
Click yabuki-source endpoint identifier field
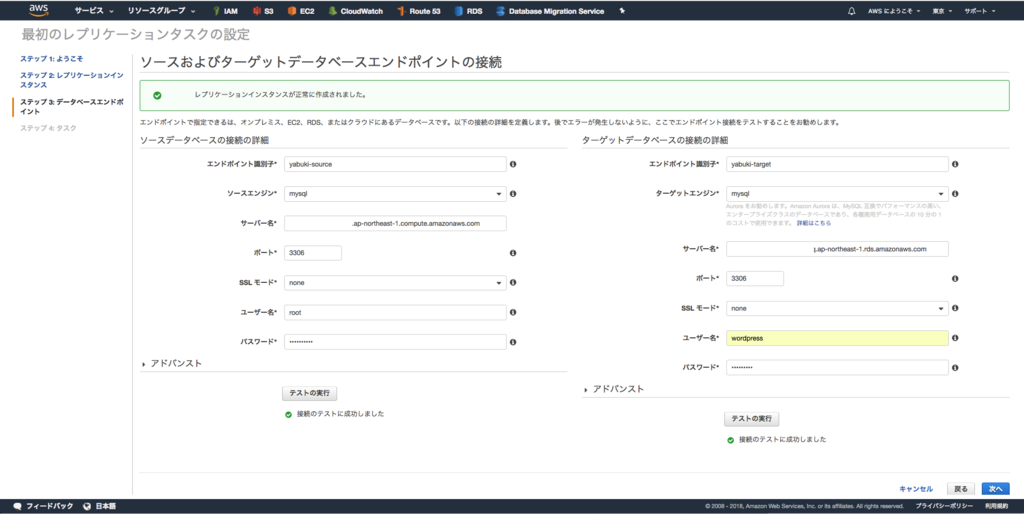pos(395,164)
